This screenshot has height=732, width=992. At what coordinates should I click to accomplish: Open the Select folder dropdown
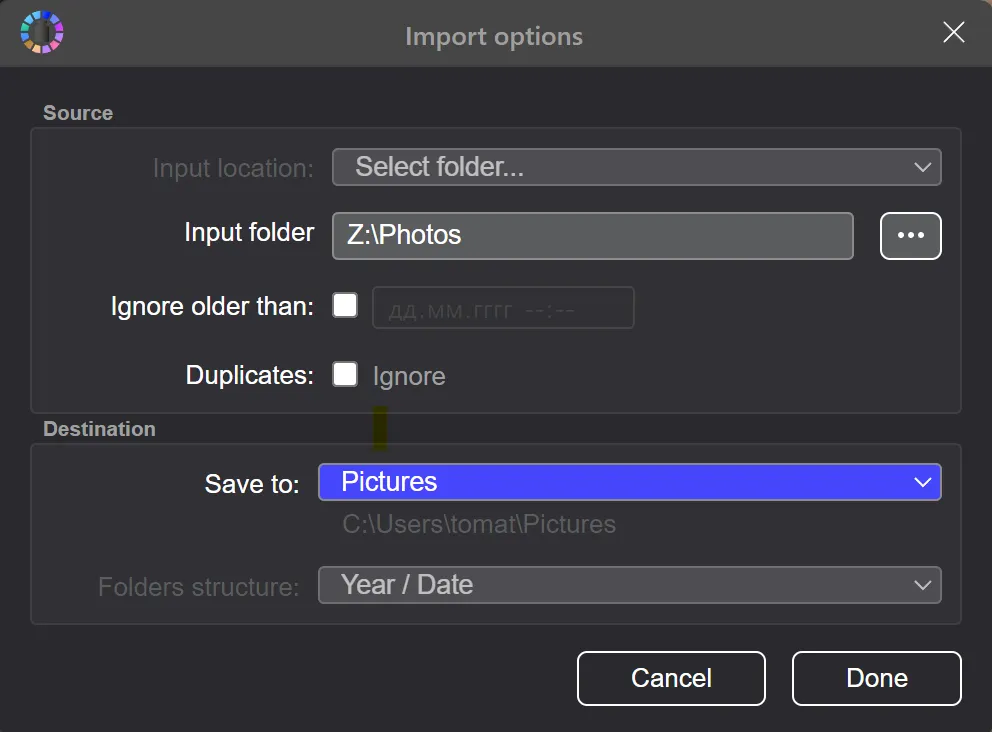click(x=636, y=167)
